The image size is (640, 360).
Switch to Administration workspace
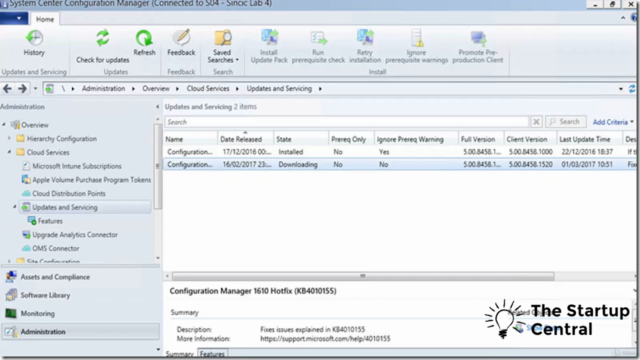tap(80, 332)
